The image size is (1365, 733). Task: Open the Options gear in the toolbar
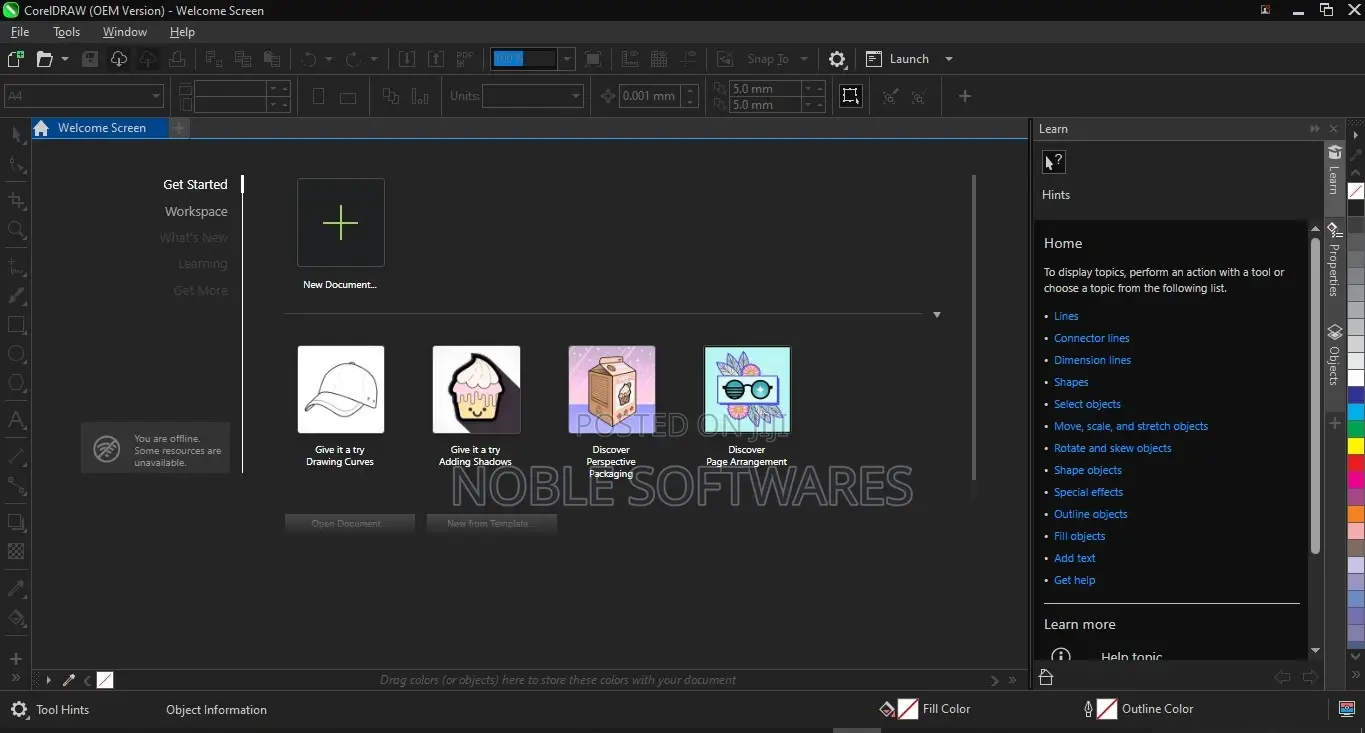coord(838,59)
